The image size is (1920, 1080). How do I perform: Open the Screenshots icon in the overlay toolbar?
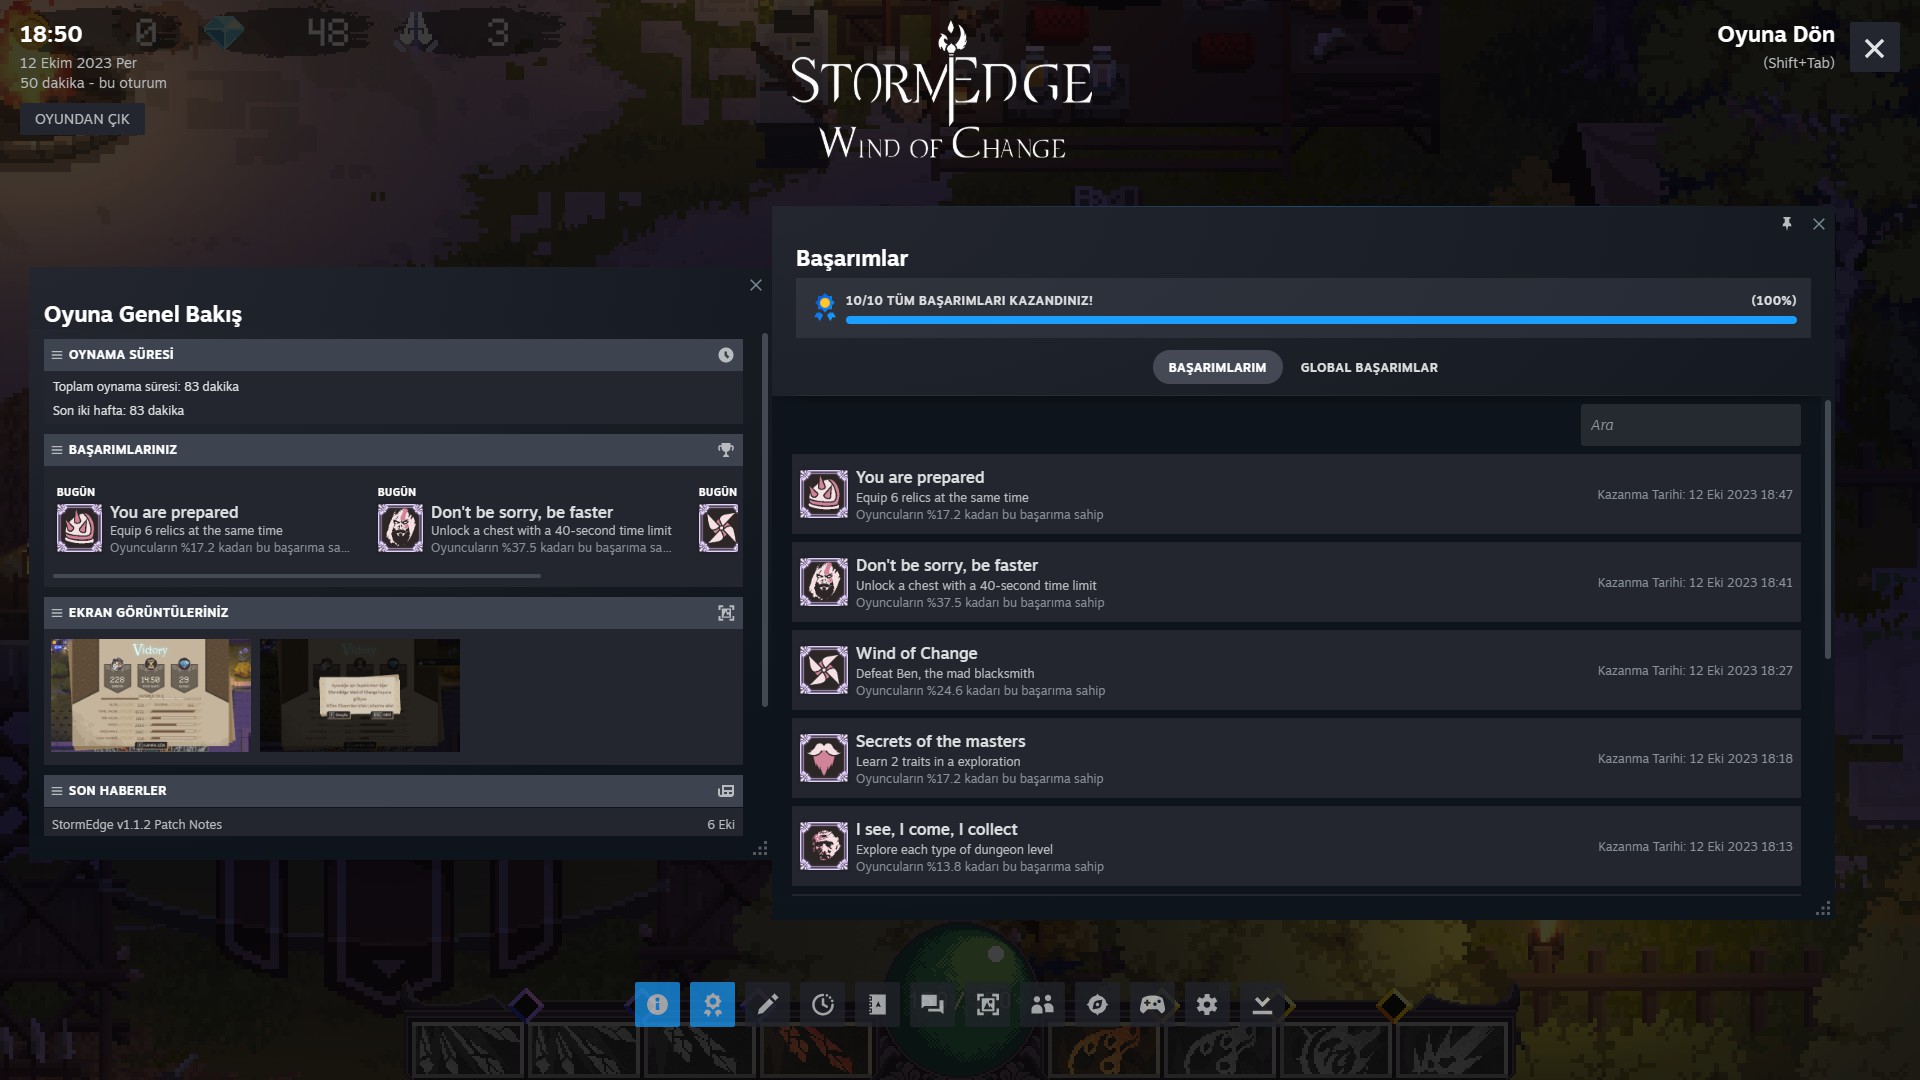pyautogui.click(x=987, y=1005)
